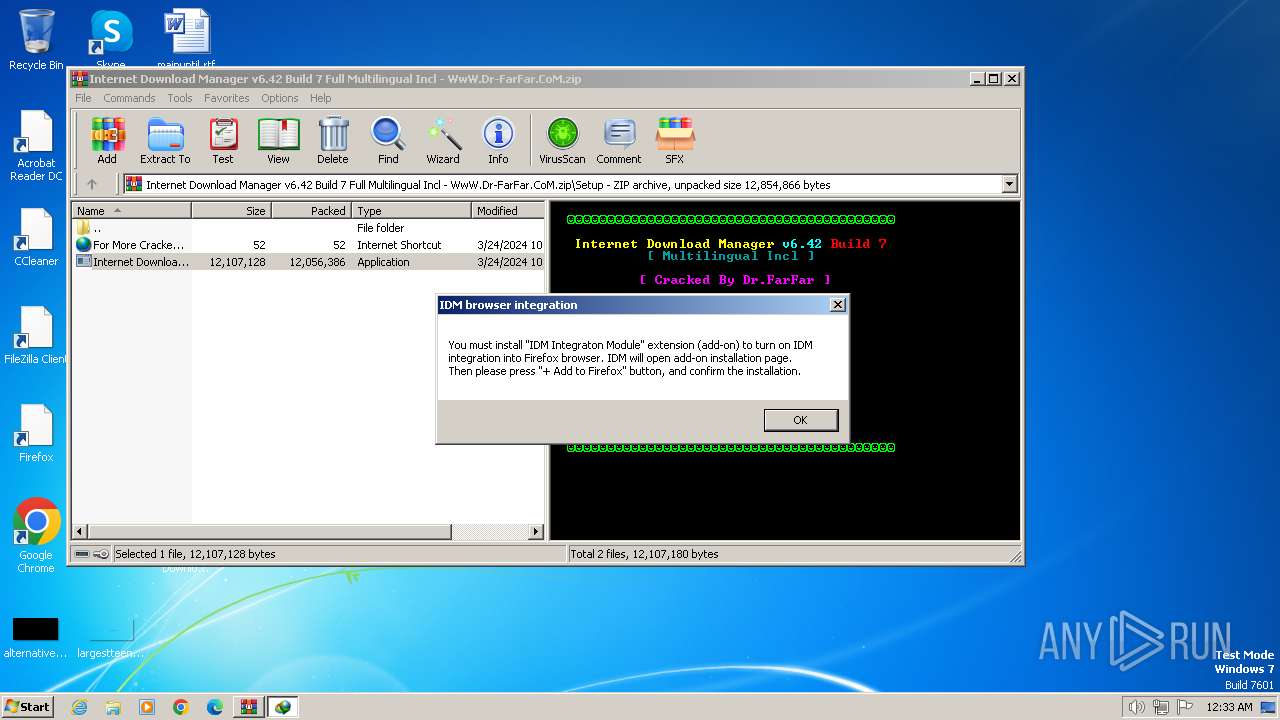Launch the Wizard wand icon
This screenshot has width=1280, height=720.
point(443,140)
